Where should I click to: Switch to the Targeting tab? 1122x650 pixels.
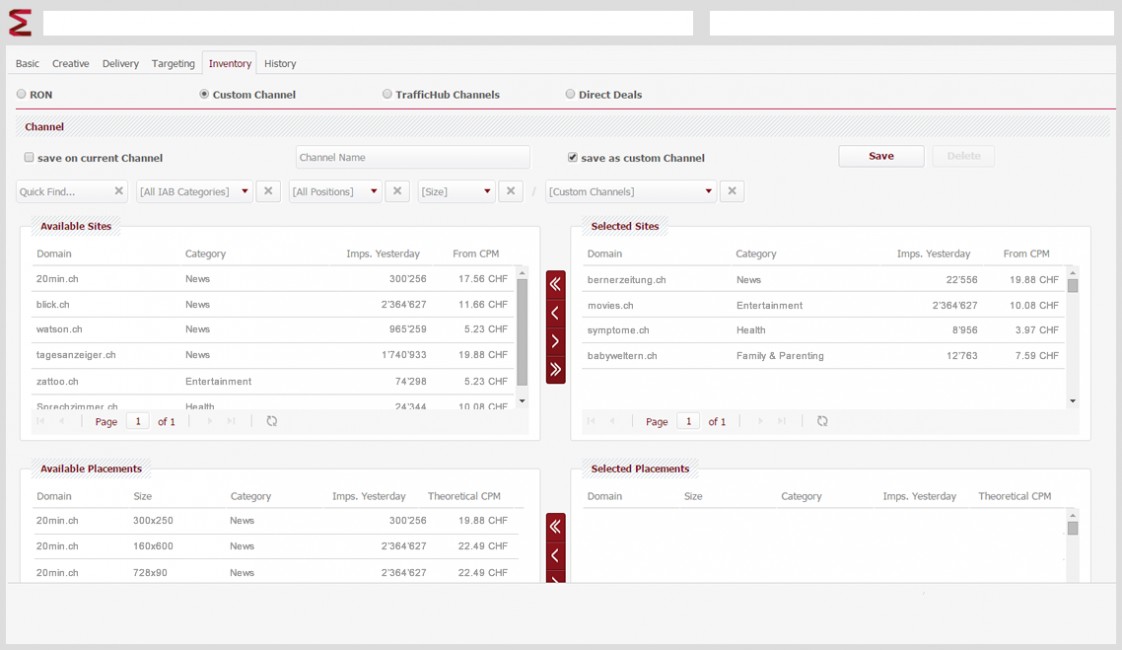pos(173,64)
